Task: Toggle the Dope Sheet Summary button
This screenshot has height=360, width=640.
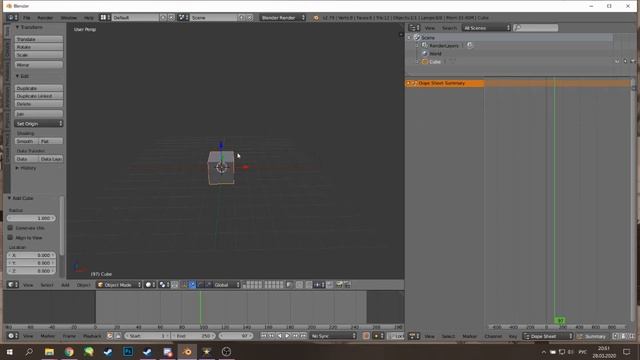Action: pyautogui.click(x=591, y=336)
